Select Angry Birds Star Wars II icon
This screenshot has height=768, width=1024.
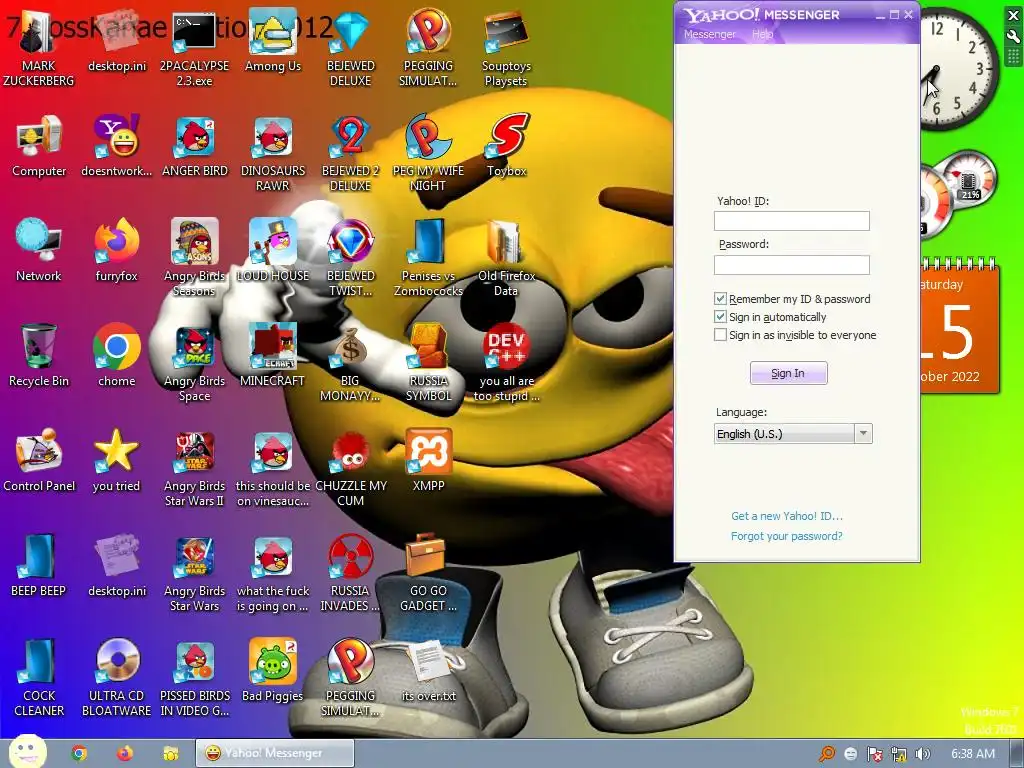(195, 467)
